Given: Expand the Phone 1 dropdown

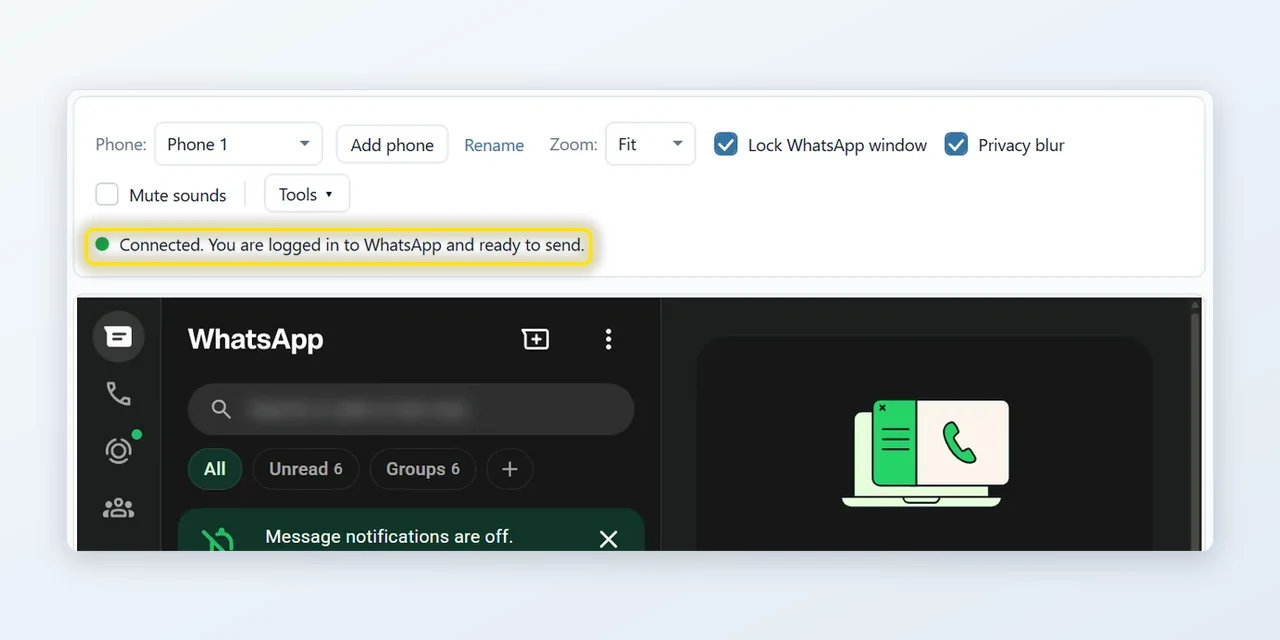Looking at the screenshot, I should [238, 144].
